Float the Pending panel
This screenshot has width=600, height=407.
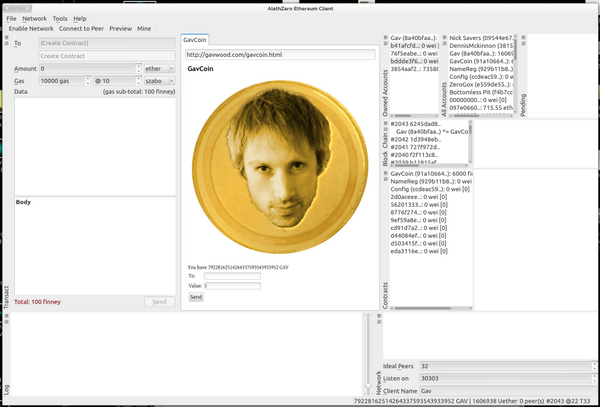(x=523, y=43)
